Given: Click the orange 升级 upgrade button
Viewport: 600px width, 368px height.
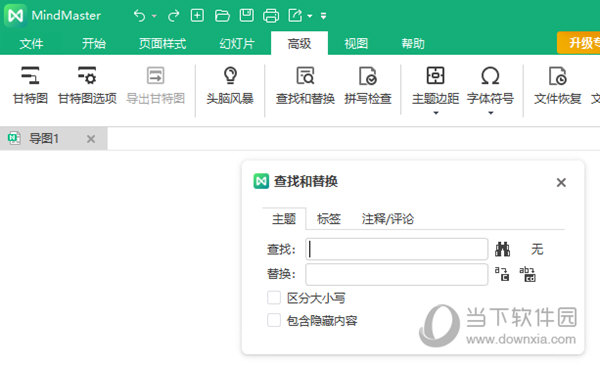Looking at the screenshot, I should click(x=579, y=42).
